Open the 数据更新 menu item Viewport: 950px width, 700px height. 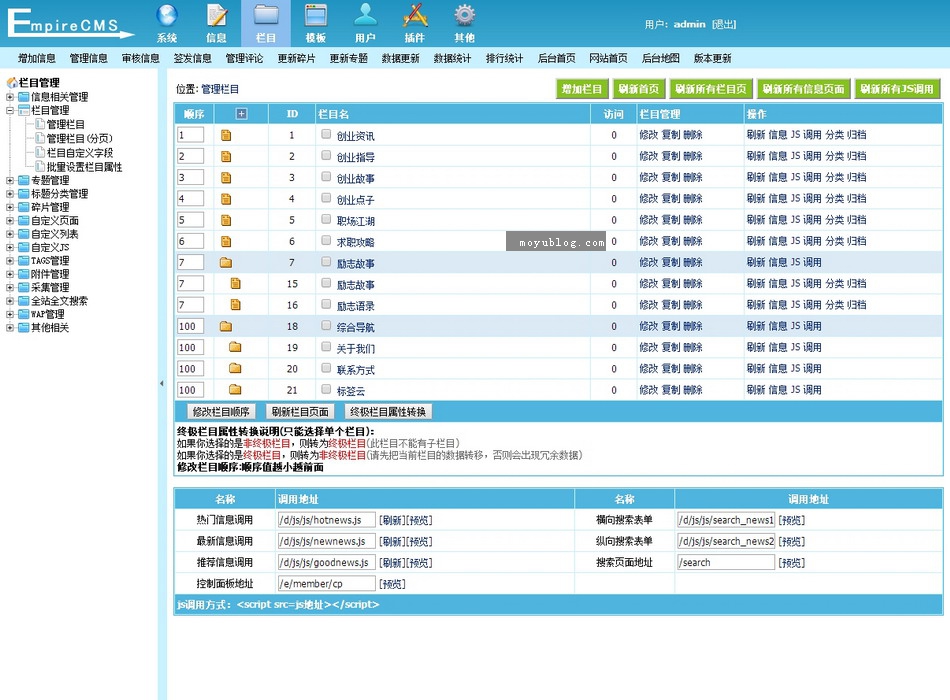click(x=400, y=58)
